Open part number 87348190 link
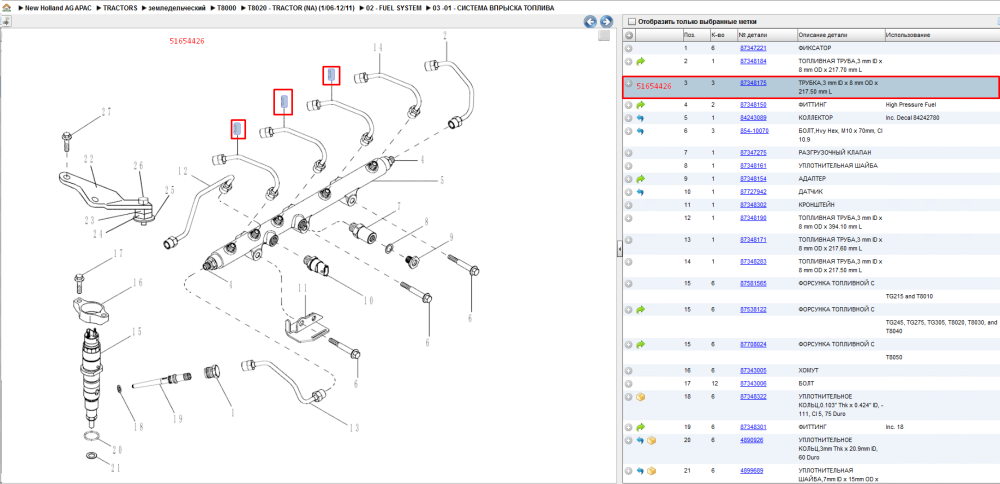 coord(753,218)
